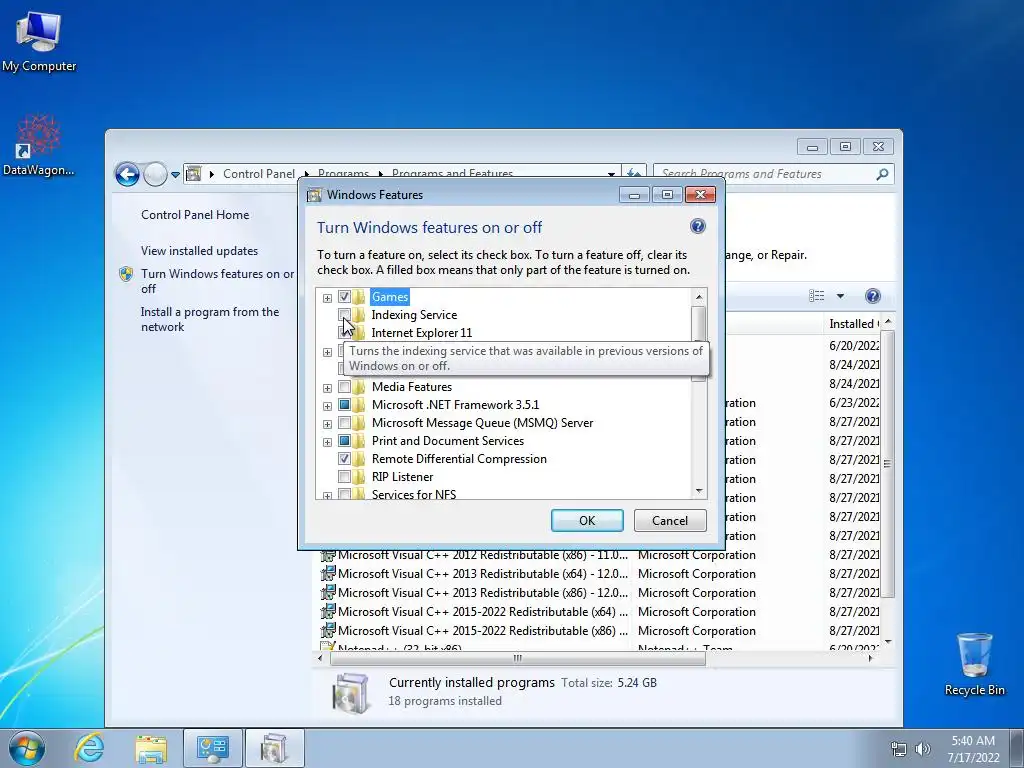
Task: Open Windows Explorer from taskbar
Action: [x=151, y=748]
